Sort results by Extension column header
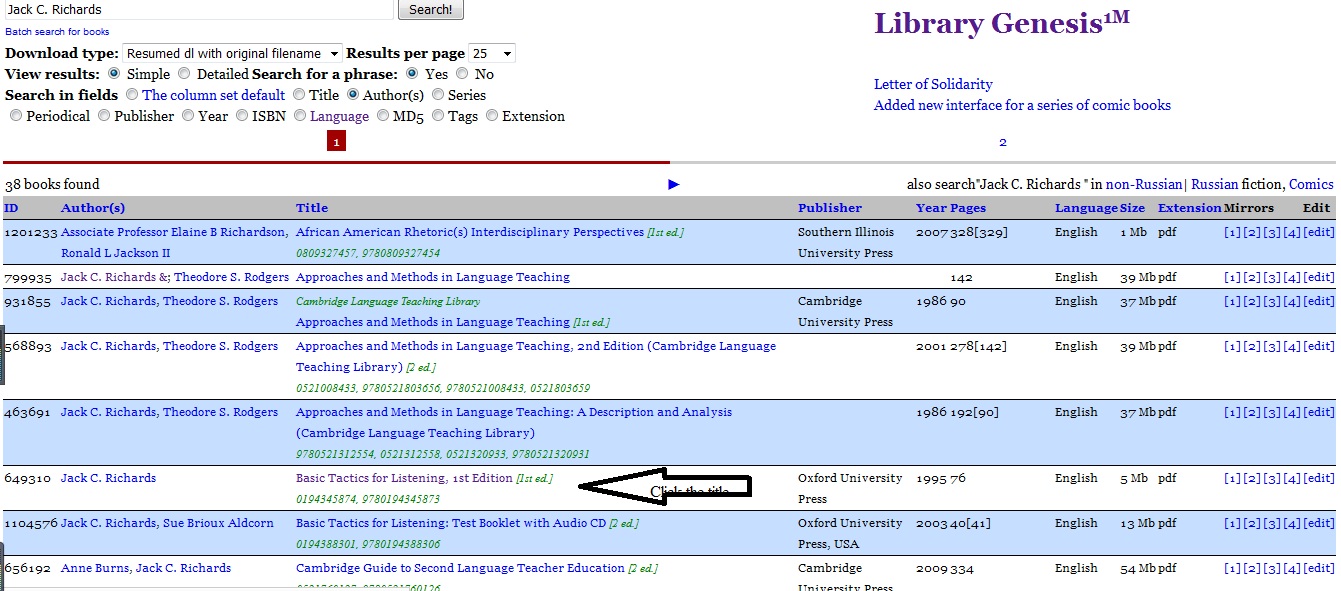Viewport: 1341px width, 591px height. click(x=1190, y=208)
